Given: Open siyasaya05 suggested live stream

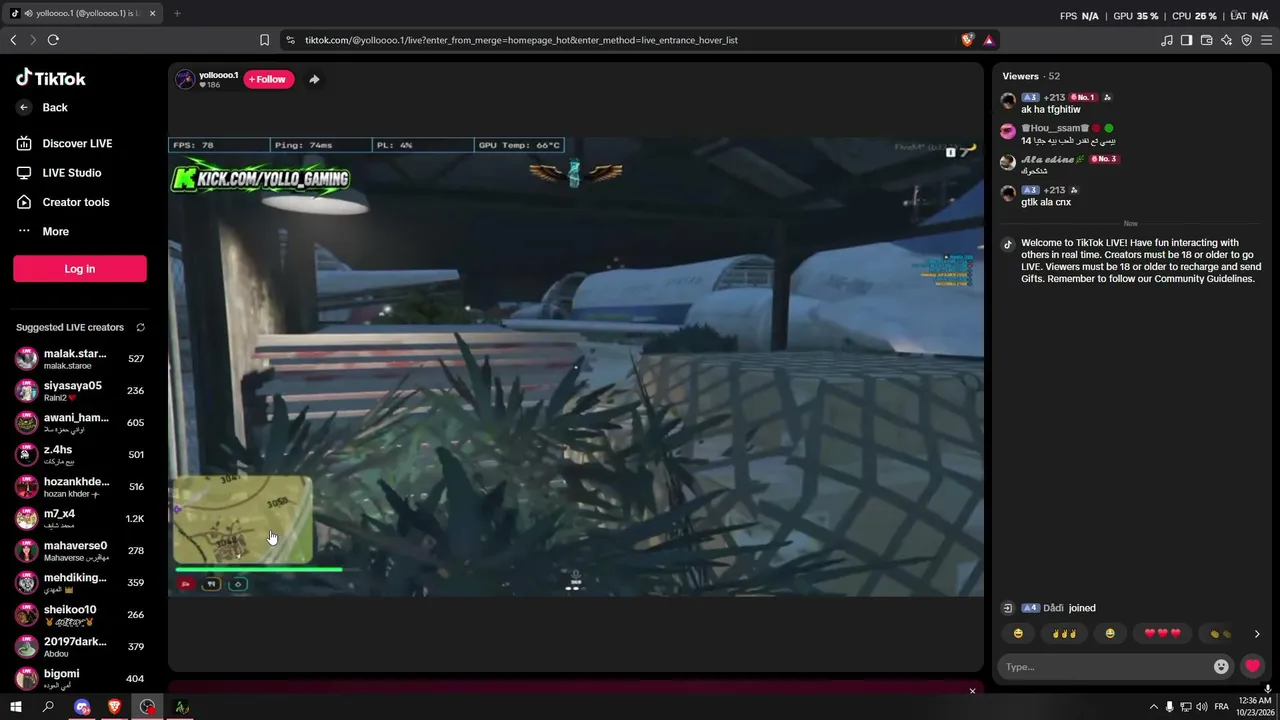Looking at the screenshot, I should click(x=80, y=391).
